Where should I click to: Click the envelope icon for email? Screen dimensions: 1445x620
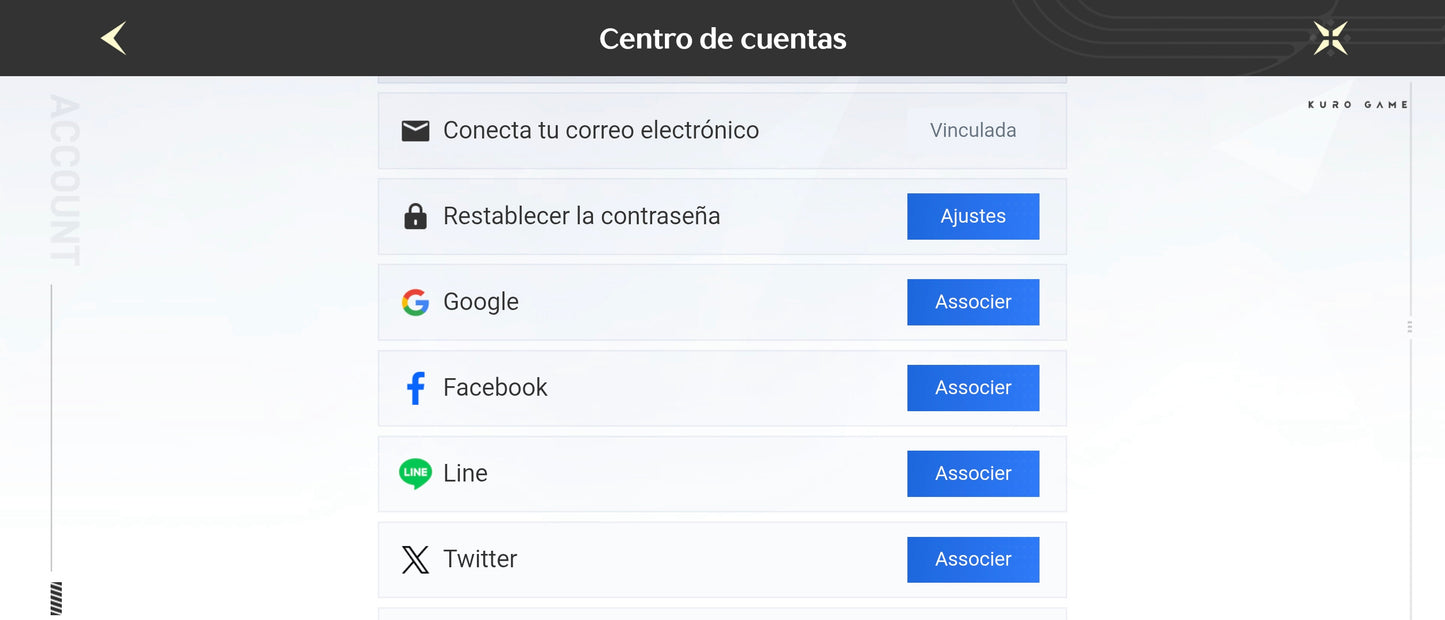415,131
